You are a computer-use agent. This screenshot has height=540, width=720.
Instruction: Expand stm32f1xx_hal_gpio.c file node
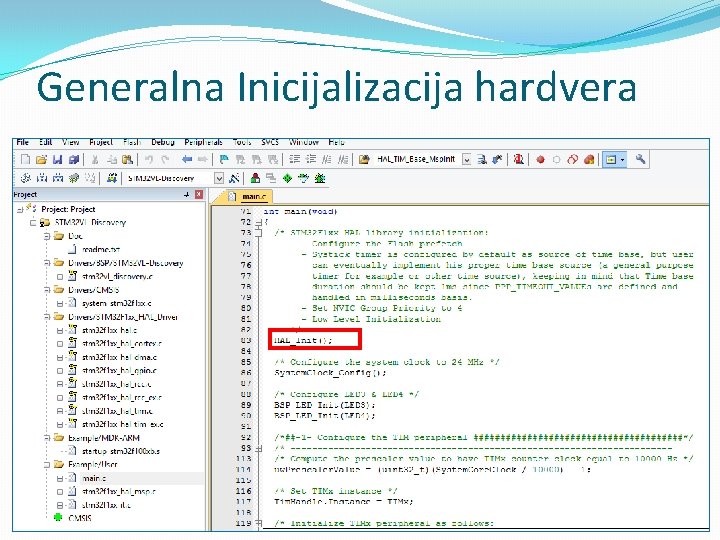click(60, 371)
